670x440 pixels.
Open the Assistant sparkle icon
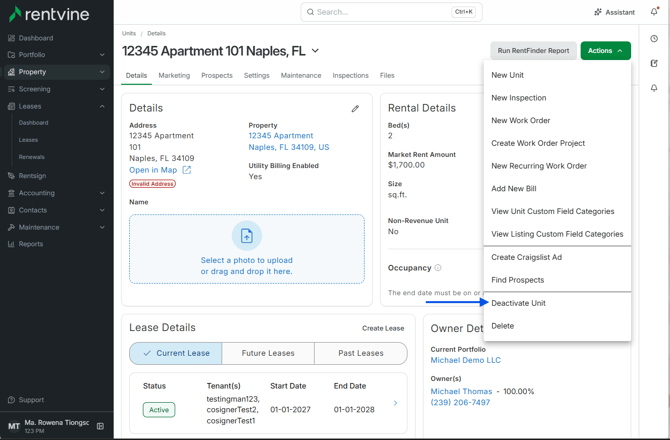[x=598, y=12]
